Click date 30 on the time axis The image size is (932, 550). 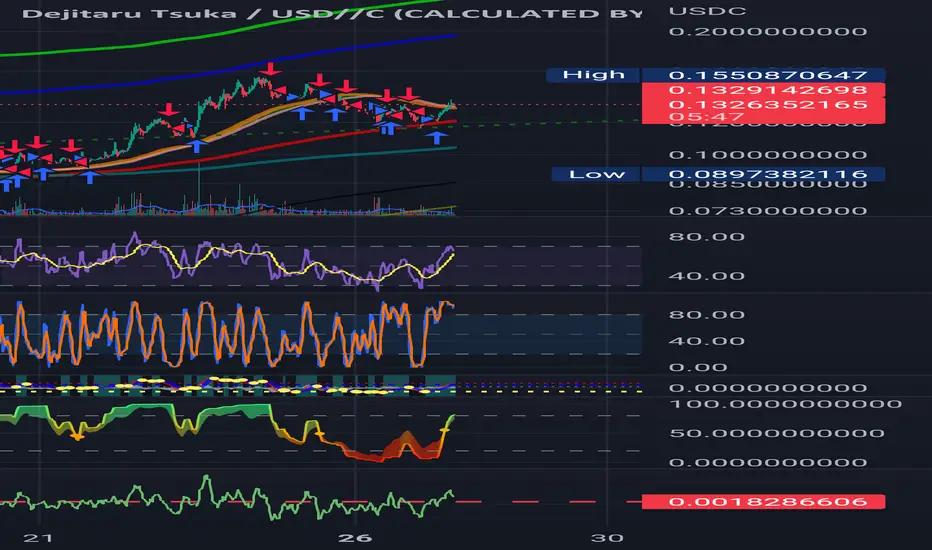[607, 538]
